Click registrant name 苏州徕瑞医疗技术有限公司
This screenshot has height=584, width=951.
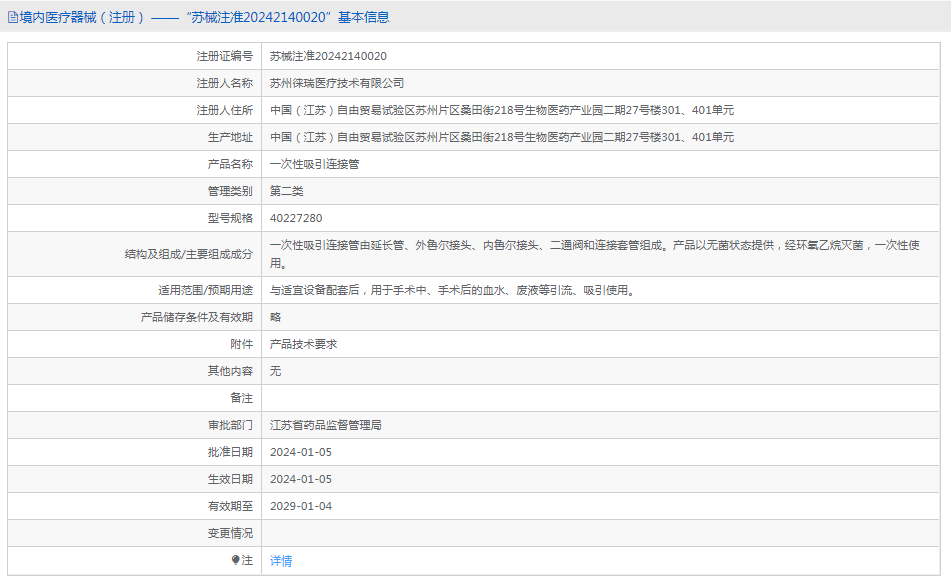coord(337,83)
